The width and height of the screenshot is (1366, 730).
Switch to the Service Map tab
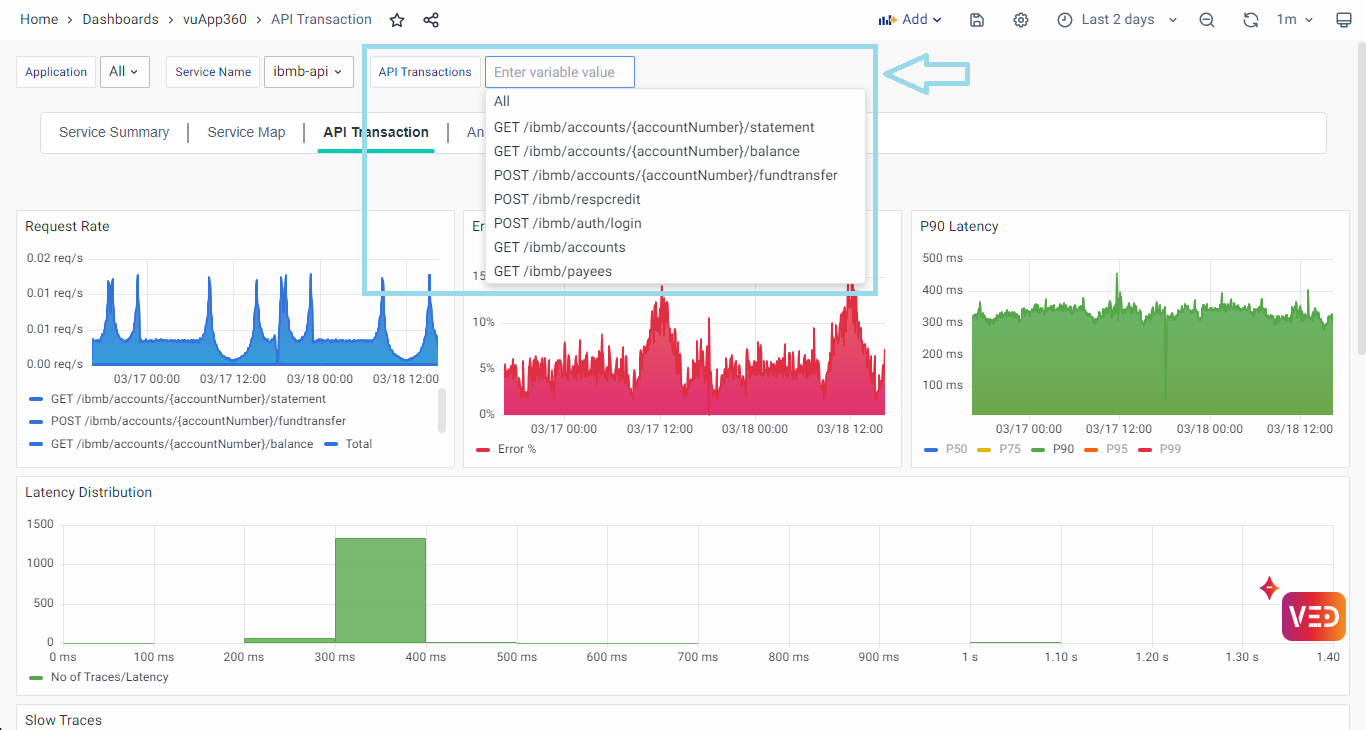tap(246, 132)
